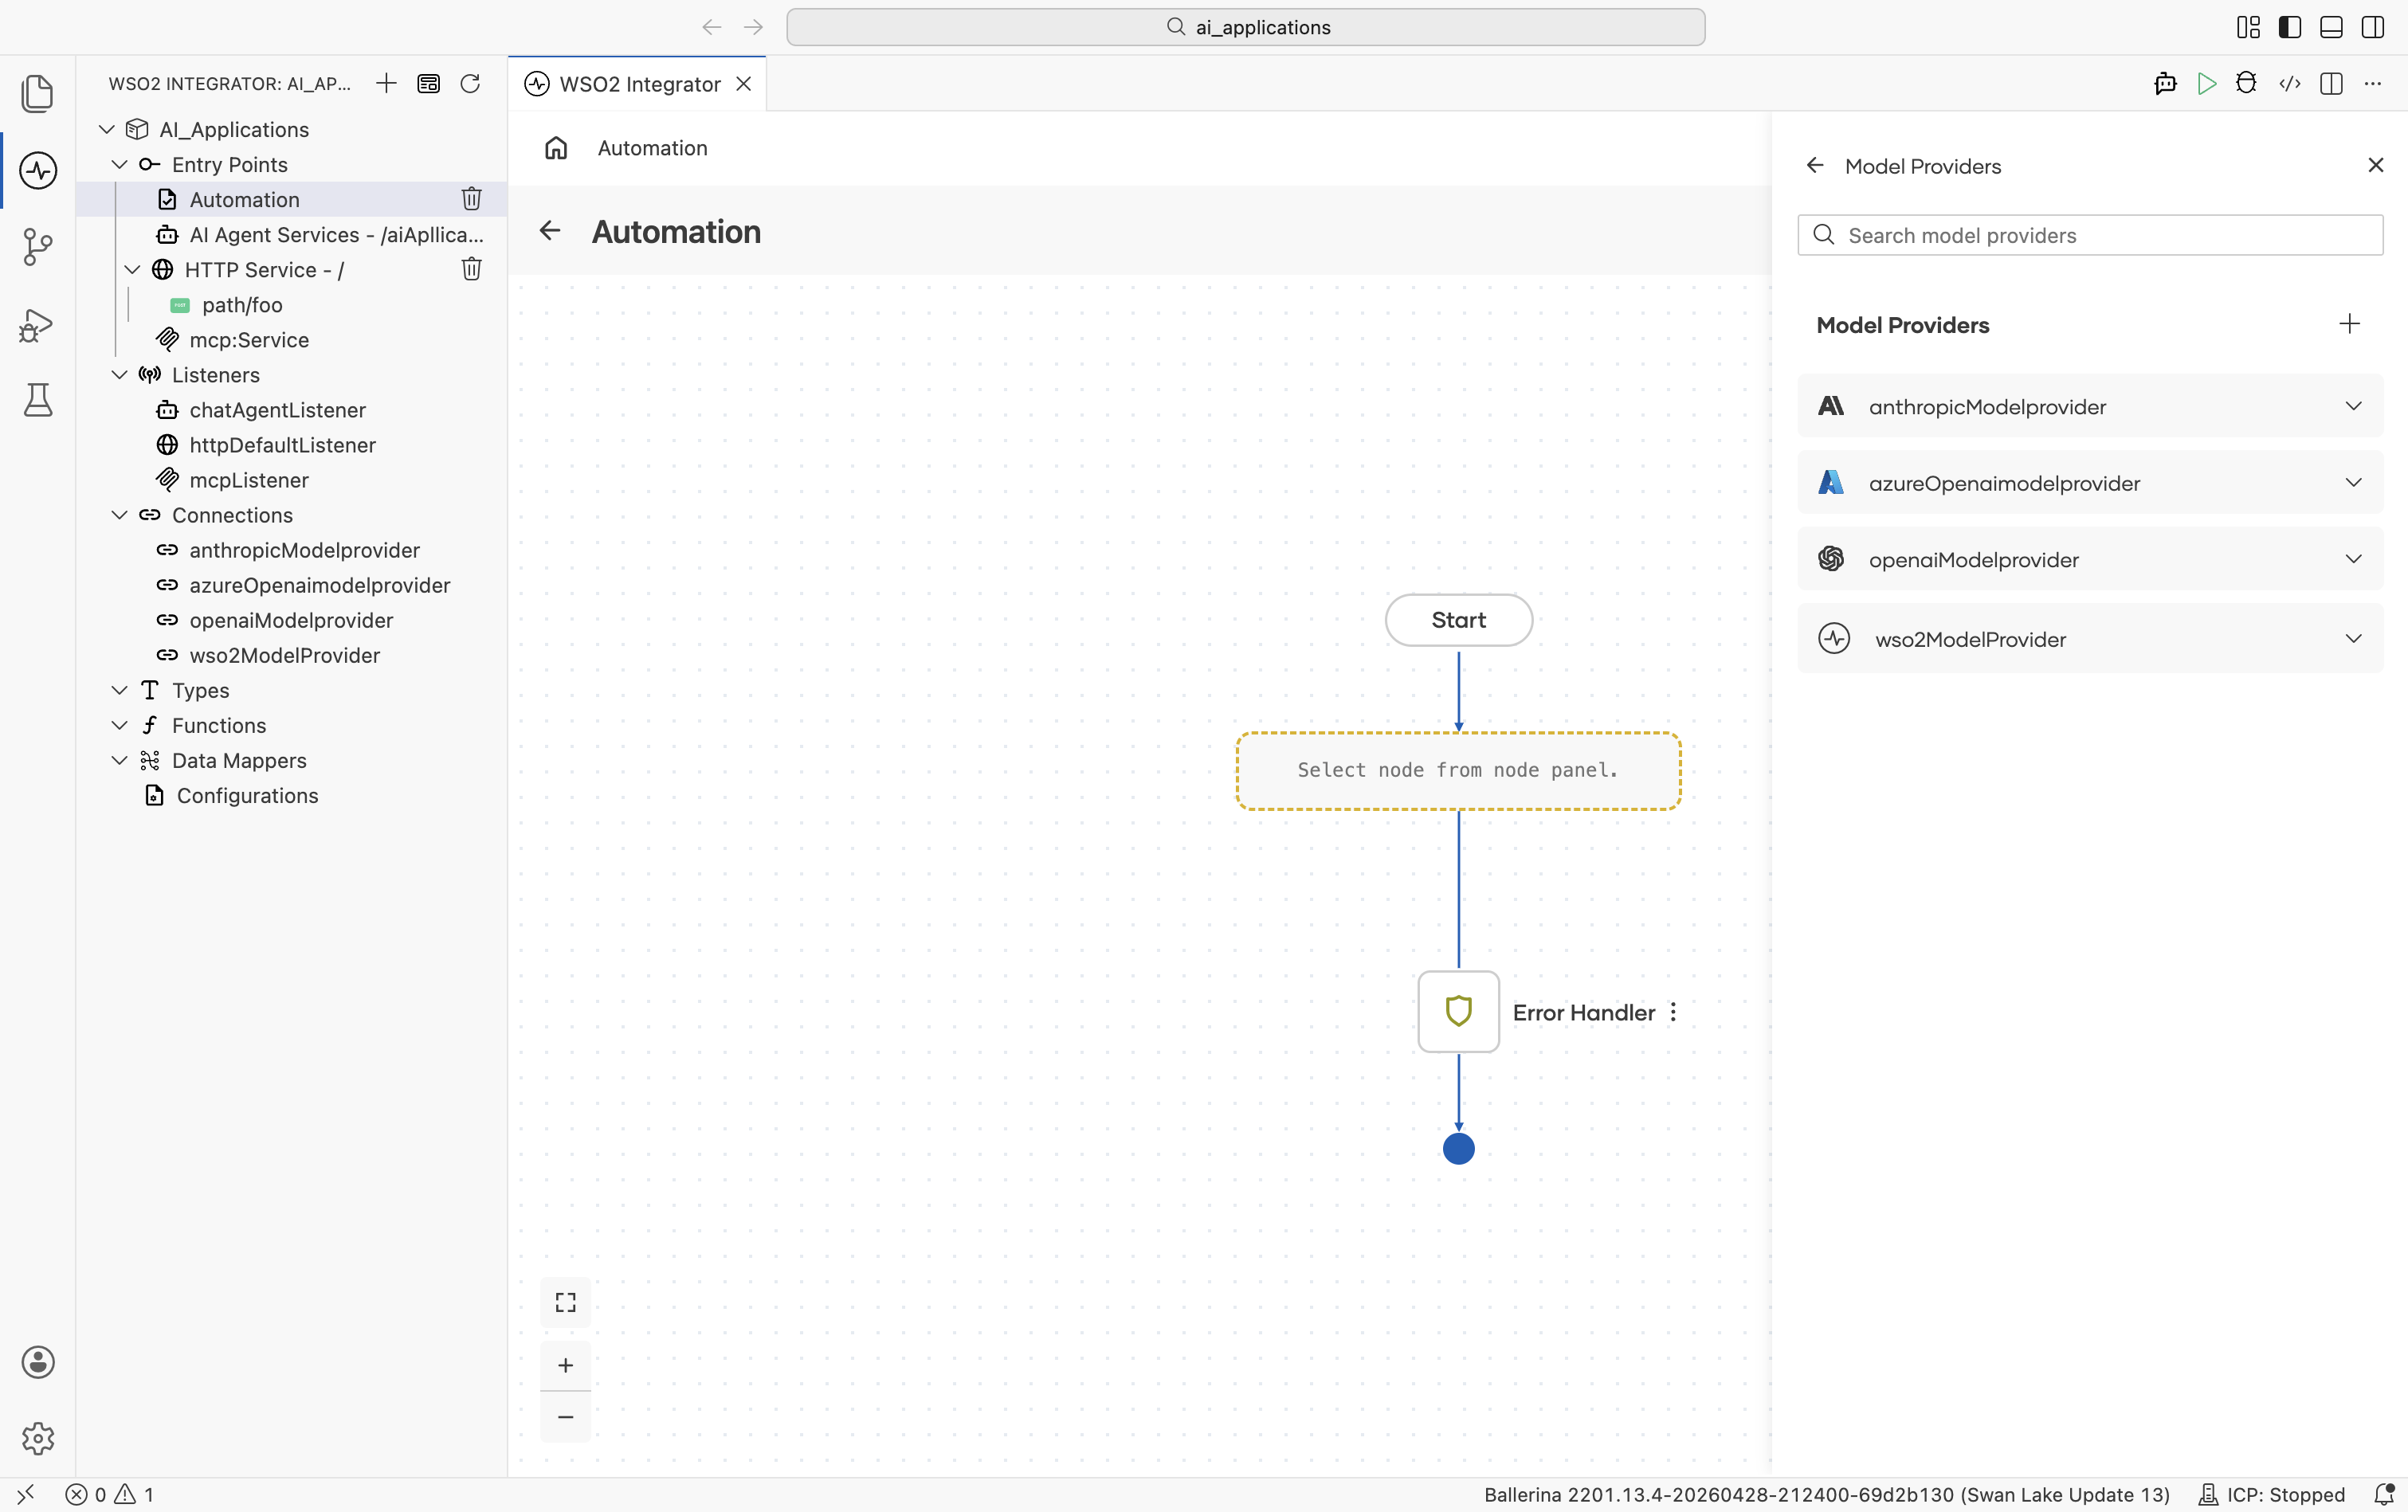Collapse the AI_Applications tree root
2408x1512 pixels.
point(107,129)
